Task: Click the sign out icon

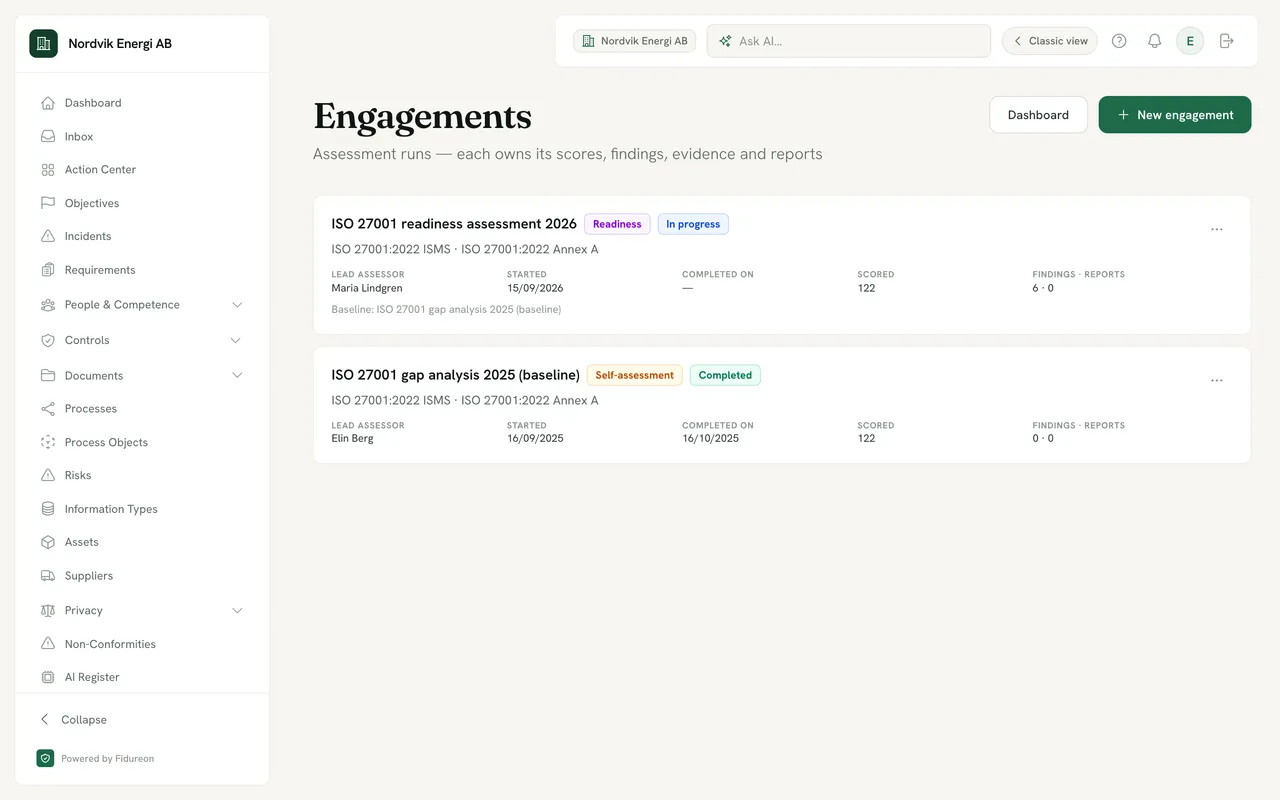Action: click(1226, 41)
